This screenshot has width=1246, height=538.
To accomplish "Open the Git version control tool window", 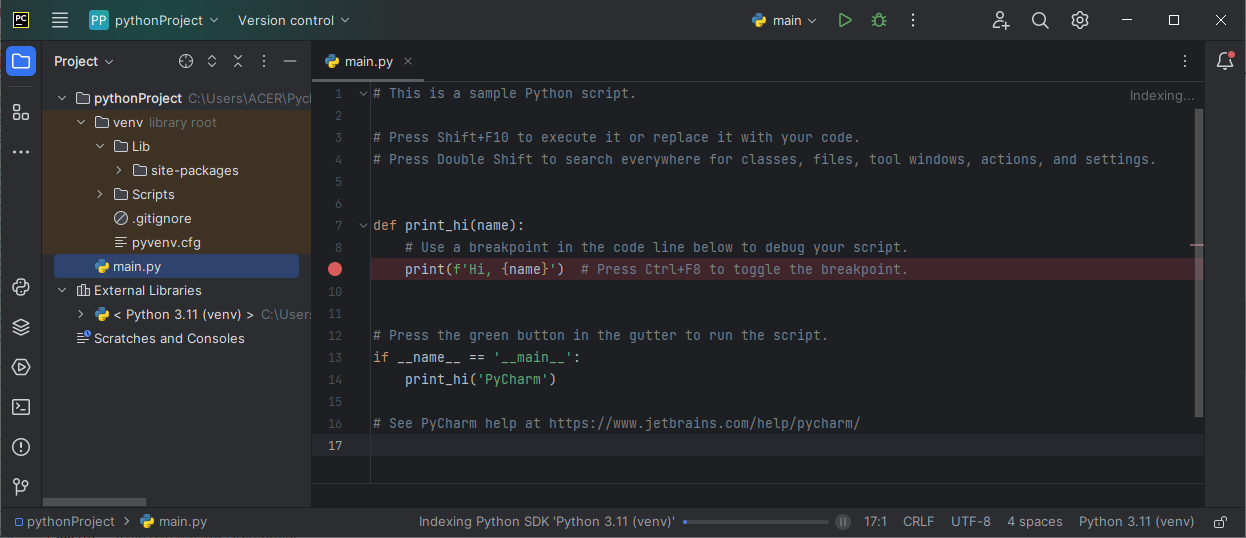I will 21,487.
